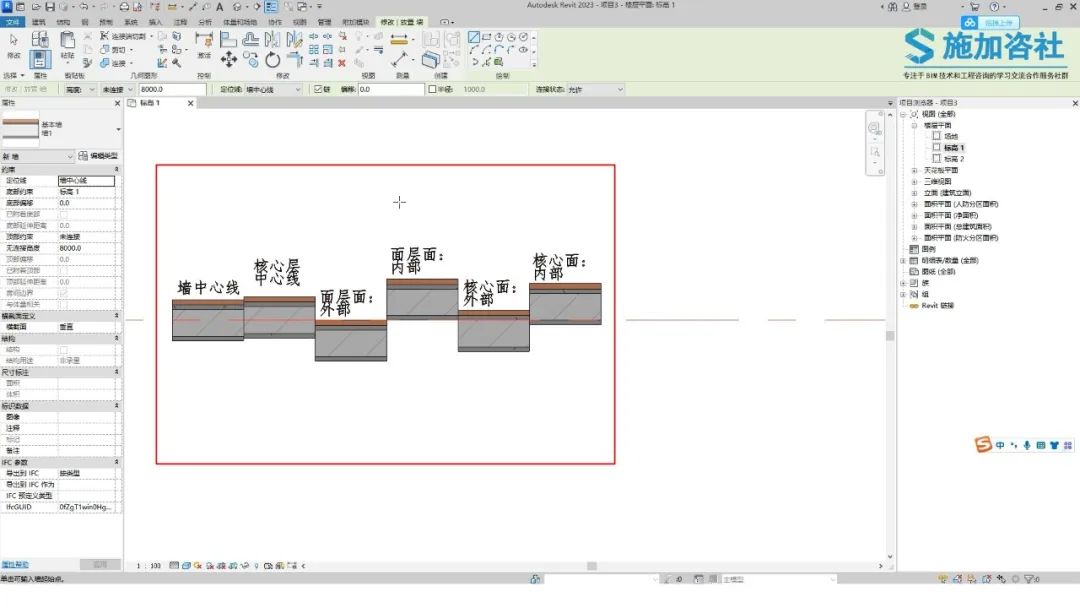Select the Modify arrow tool
This screenshot has height=608, width=1080.
[x=14, y=40]
